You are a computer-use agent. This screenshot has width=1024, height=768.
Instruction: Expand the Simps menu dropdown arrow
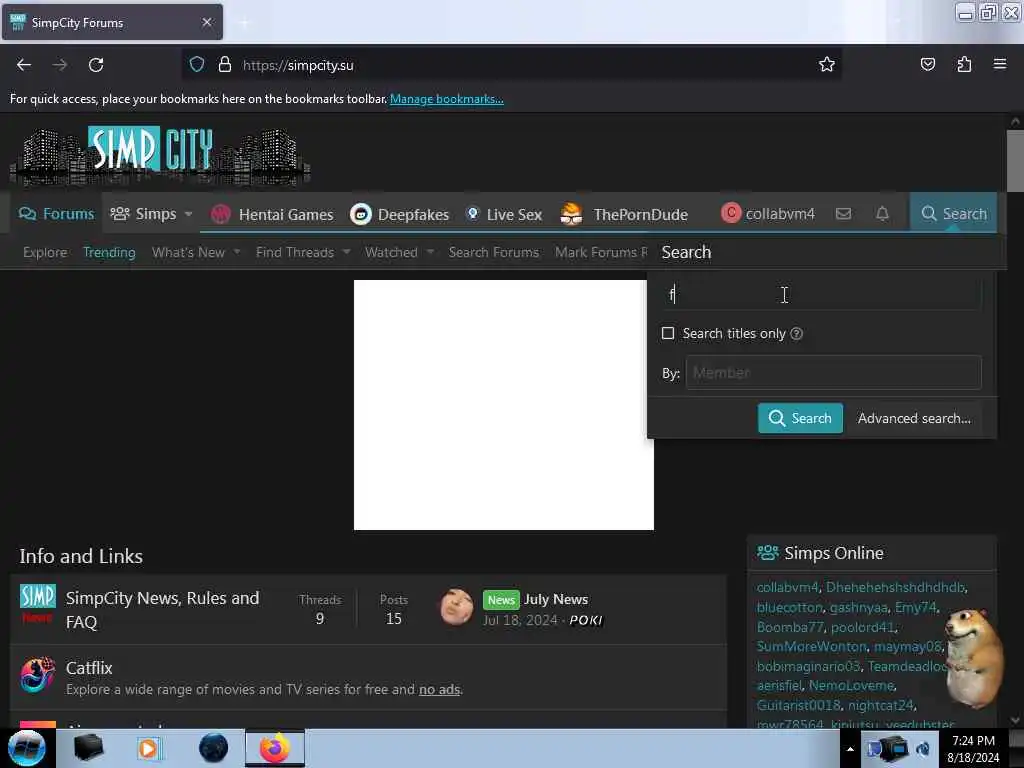tap(189, 214)
